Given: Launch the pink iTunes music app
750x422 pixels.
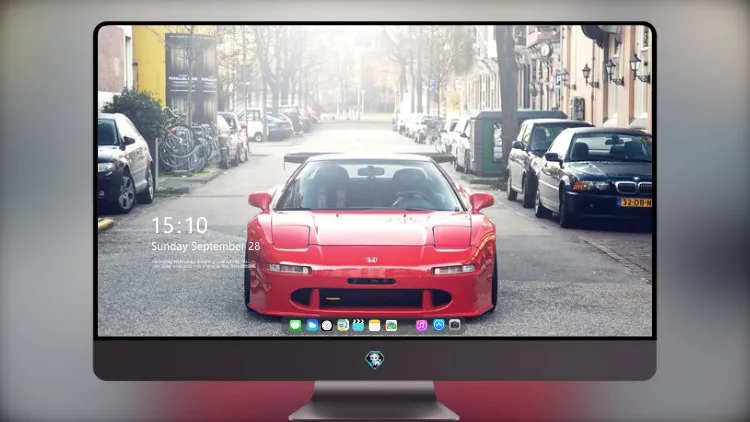Looking at the screenshot, I should pyautogui.click(x=421, y=325).
